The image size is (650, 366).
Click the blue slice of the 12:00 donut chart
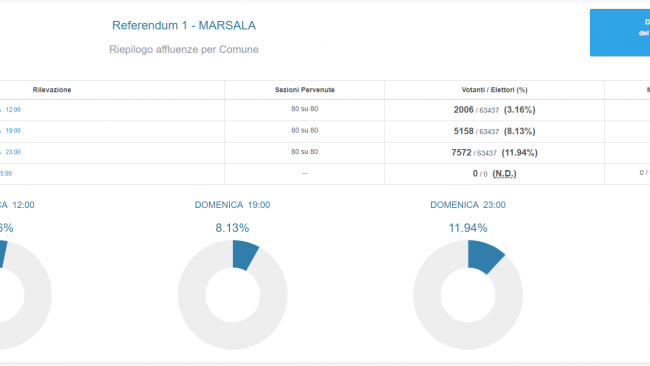2,254
